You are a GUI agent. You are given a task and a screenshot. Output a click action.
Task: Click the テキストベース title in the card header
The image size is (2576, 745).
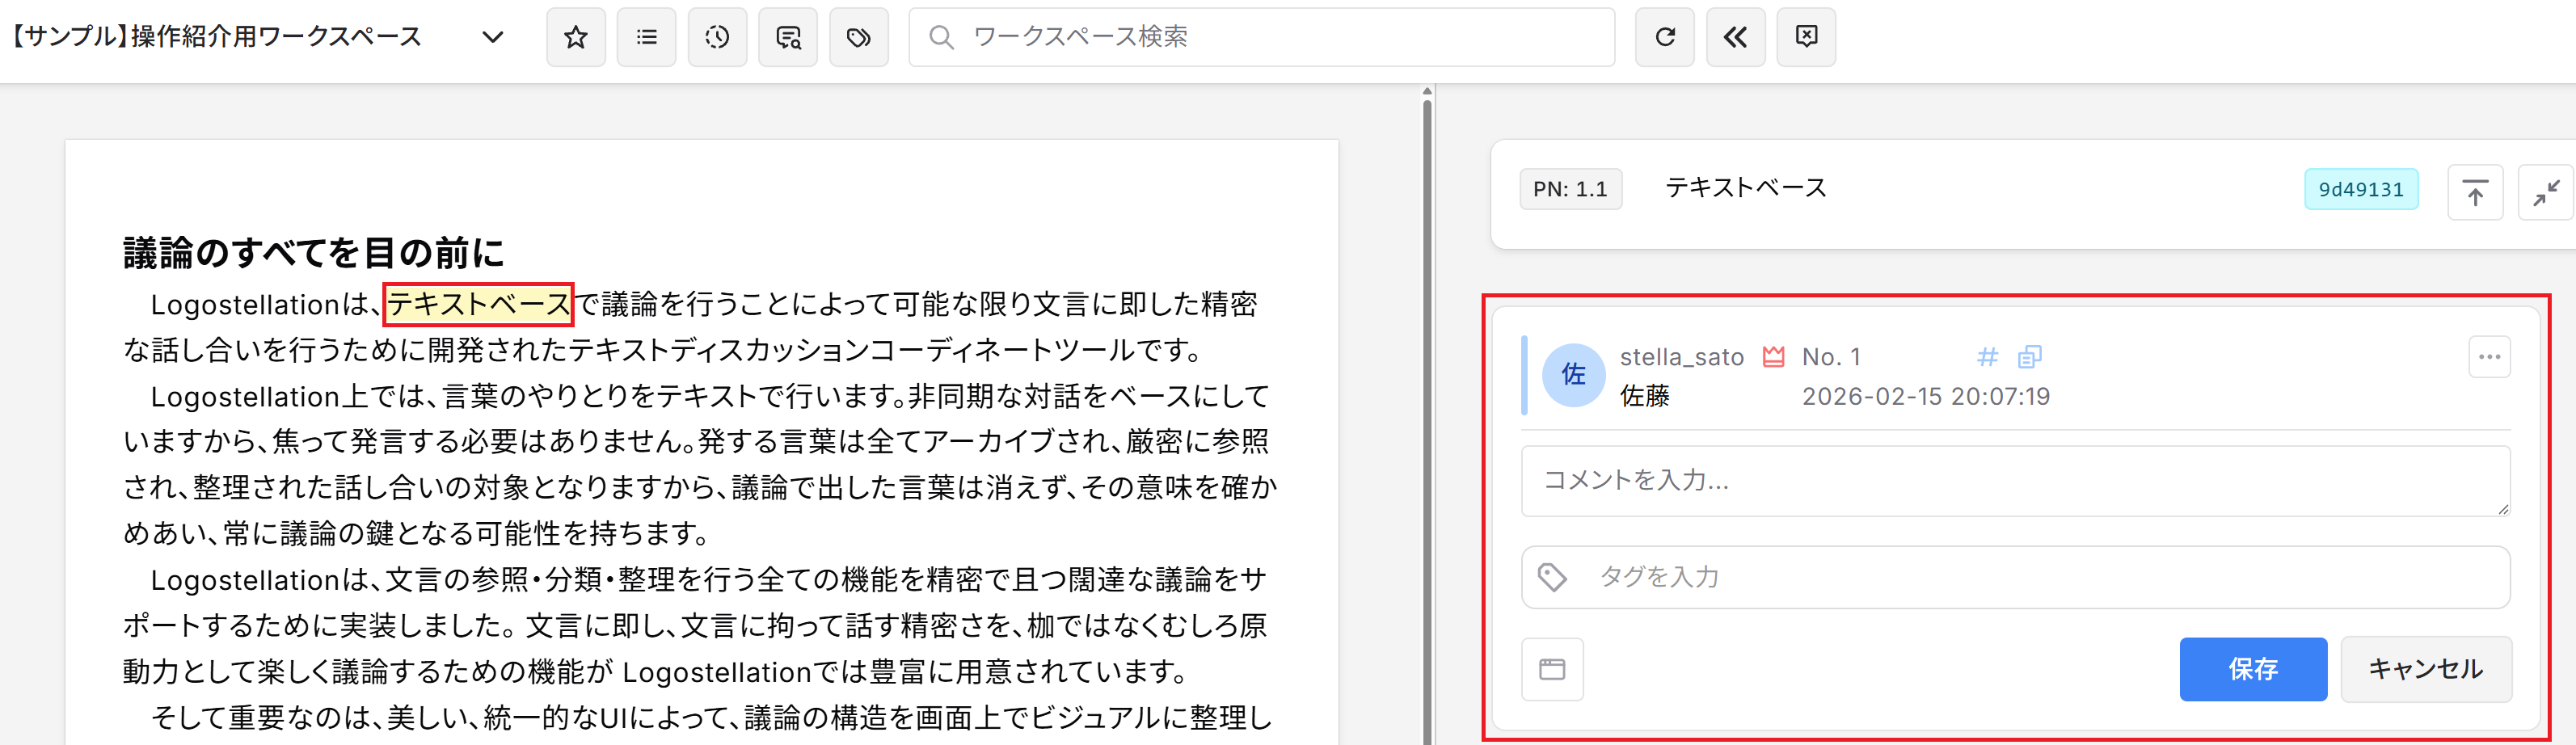[x=1745, y=188]
